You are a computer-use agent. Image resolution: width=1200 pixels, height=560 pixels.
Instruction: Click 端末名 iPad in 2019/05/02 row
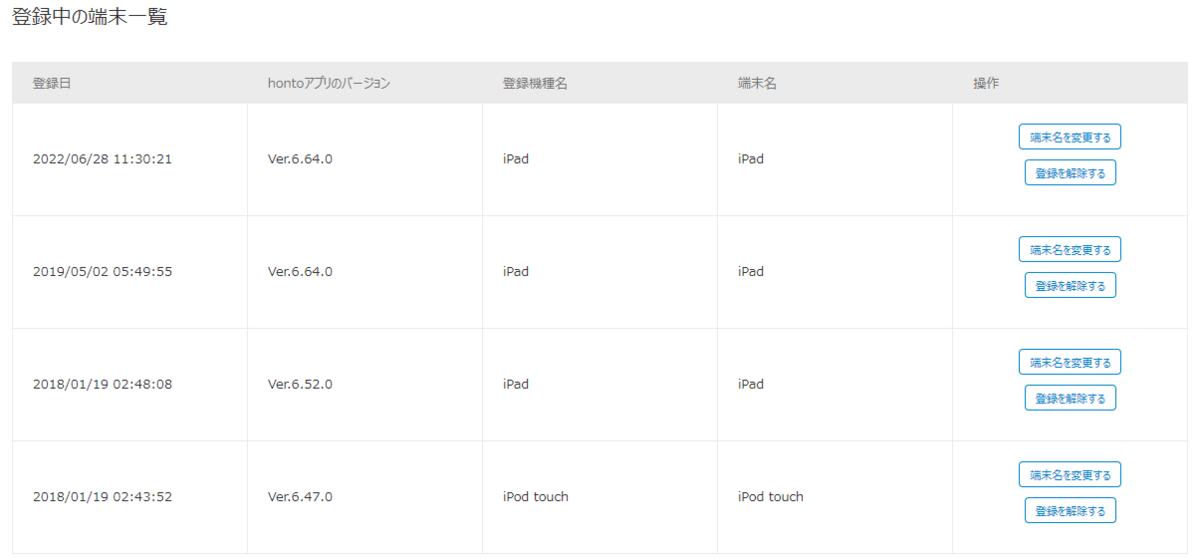point(751,271)
